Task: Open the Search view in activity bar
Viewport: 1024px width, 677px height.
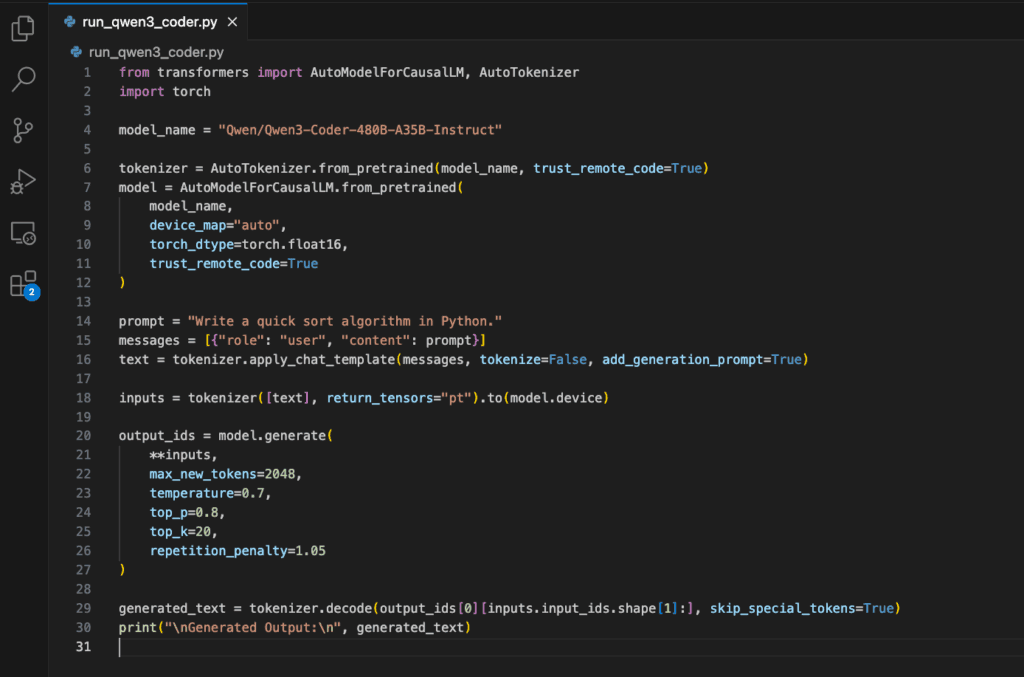Action: pyautogui.click(x=24, y=79)
